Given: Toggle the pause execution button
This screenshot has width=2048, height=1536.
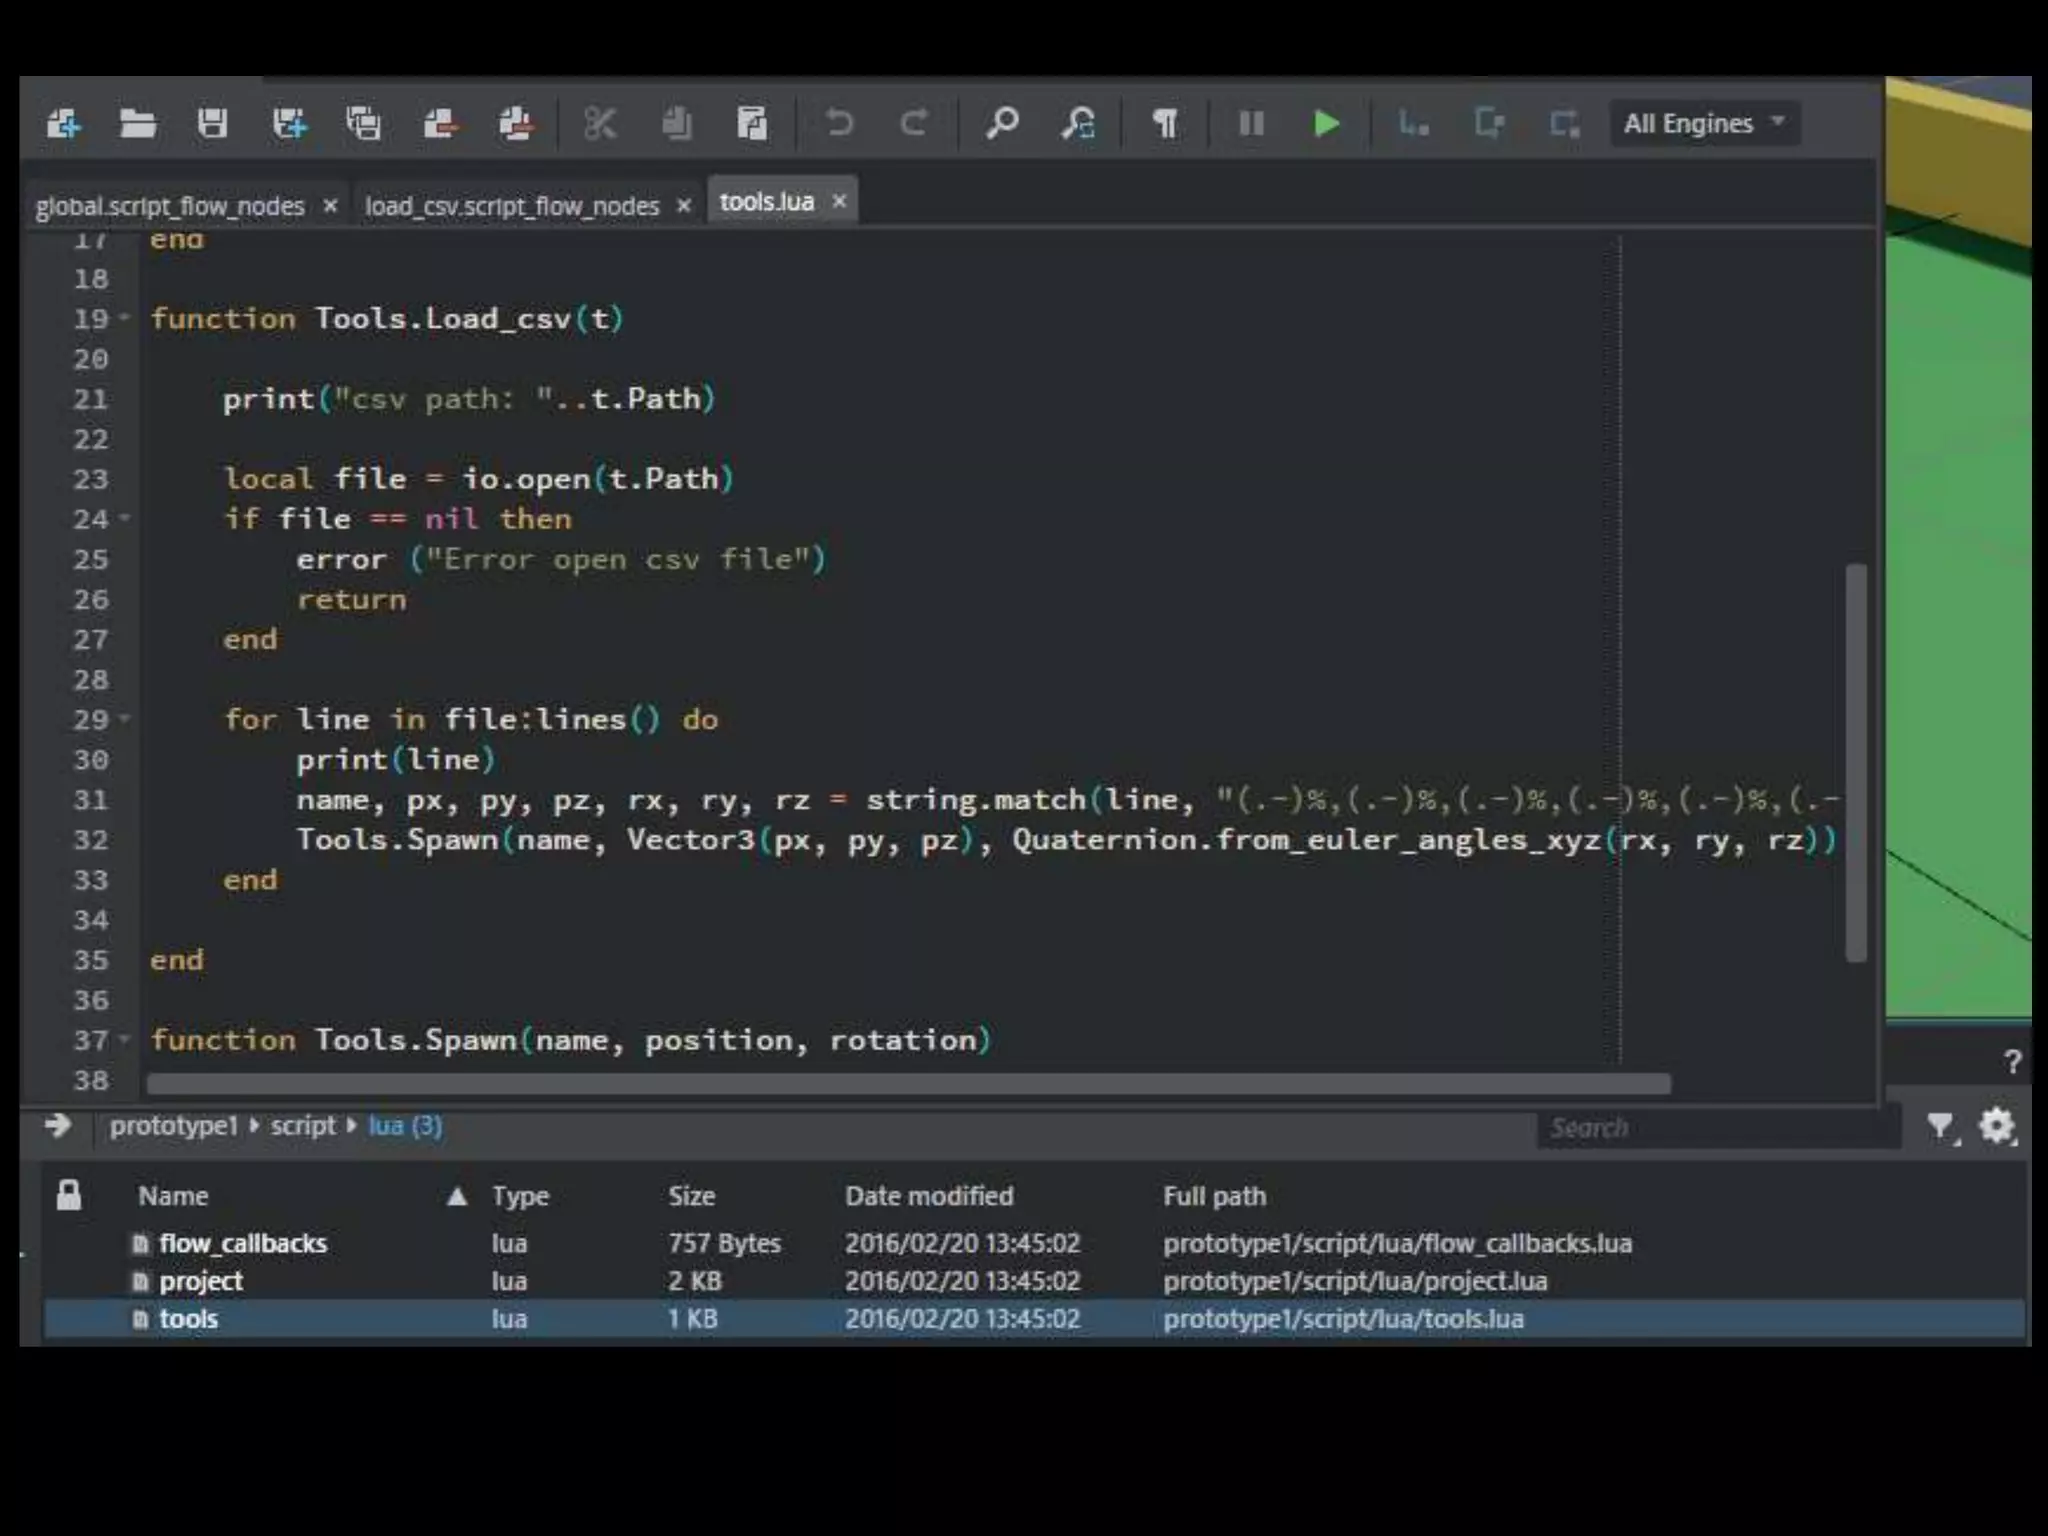Looking at the screenshot, I should click(x=1251, y=124).
